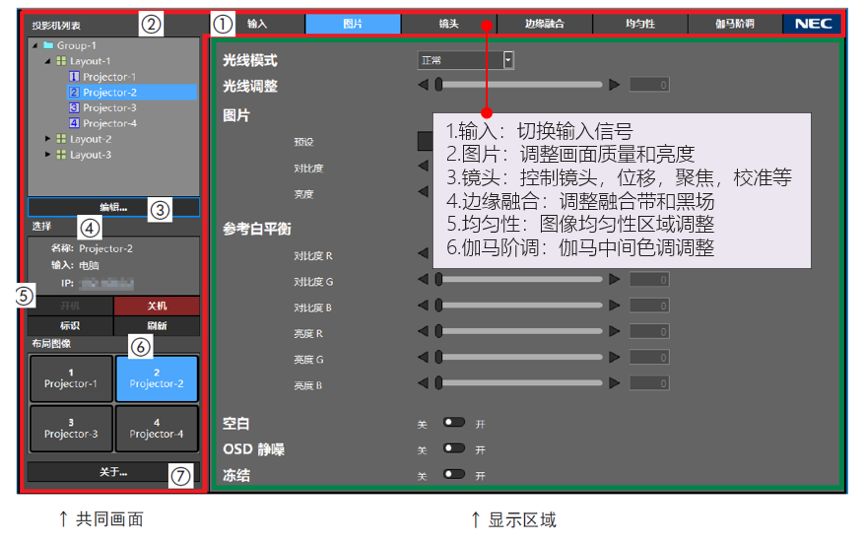Click the left arrow of the 亮度 B slider
The height and width of the screenshot is (545, 865).
[422, 383]
